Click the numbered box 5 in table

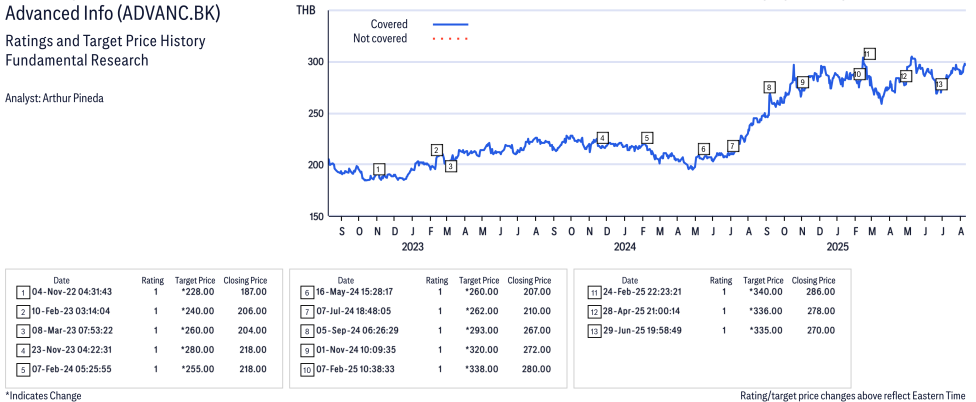(x=22, y=370)
